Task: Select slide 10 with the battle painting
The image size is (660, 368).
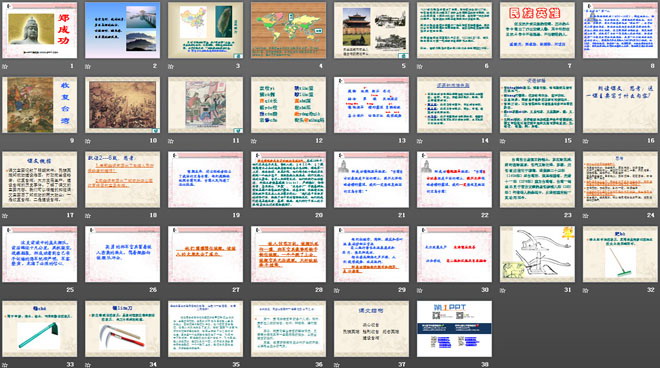Action: point(122,105)
